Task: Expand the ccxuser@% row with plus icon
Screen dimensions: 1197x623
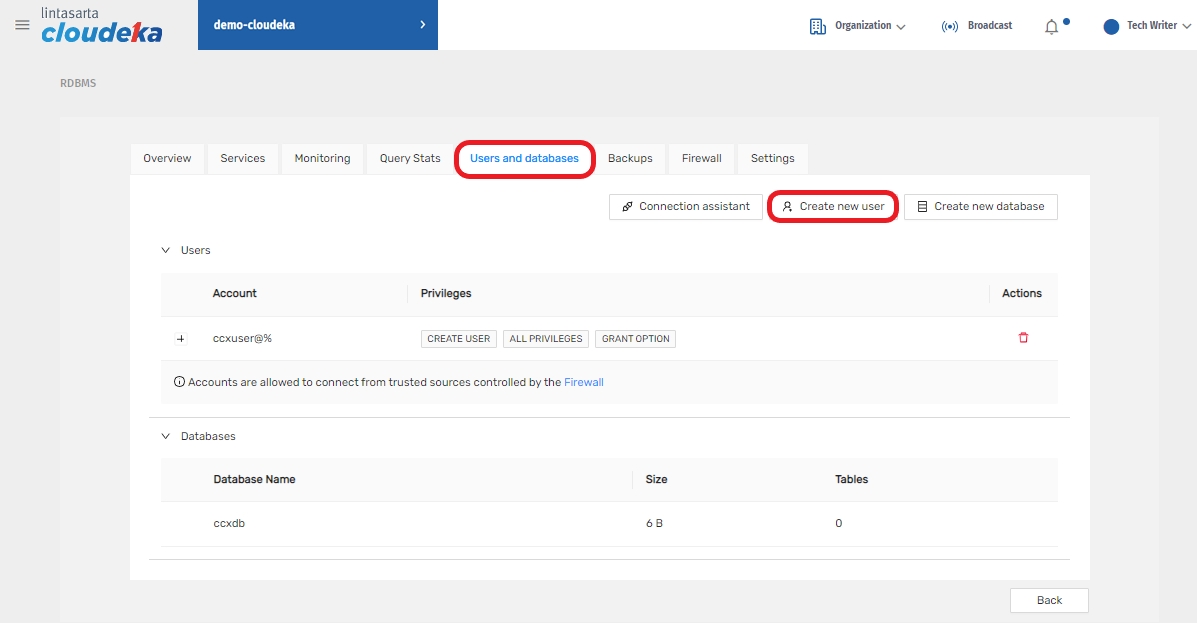Action: pos(181,339)
